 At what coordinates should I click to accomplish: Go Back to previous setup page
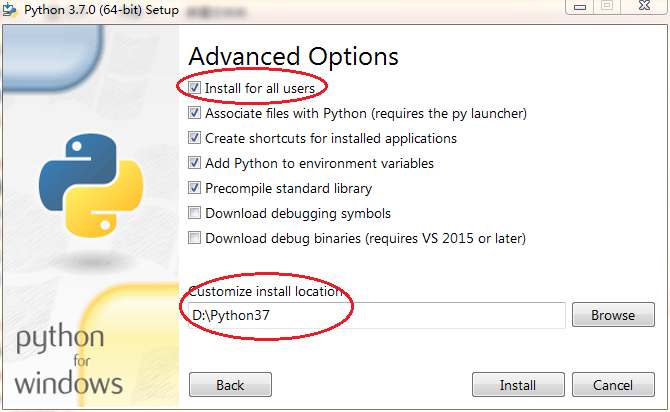click(230, 385)
